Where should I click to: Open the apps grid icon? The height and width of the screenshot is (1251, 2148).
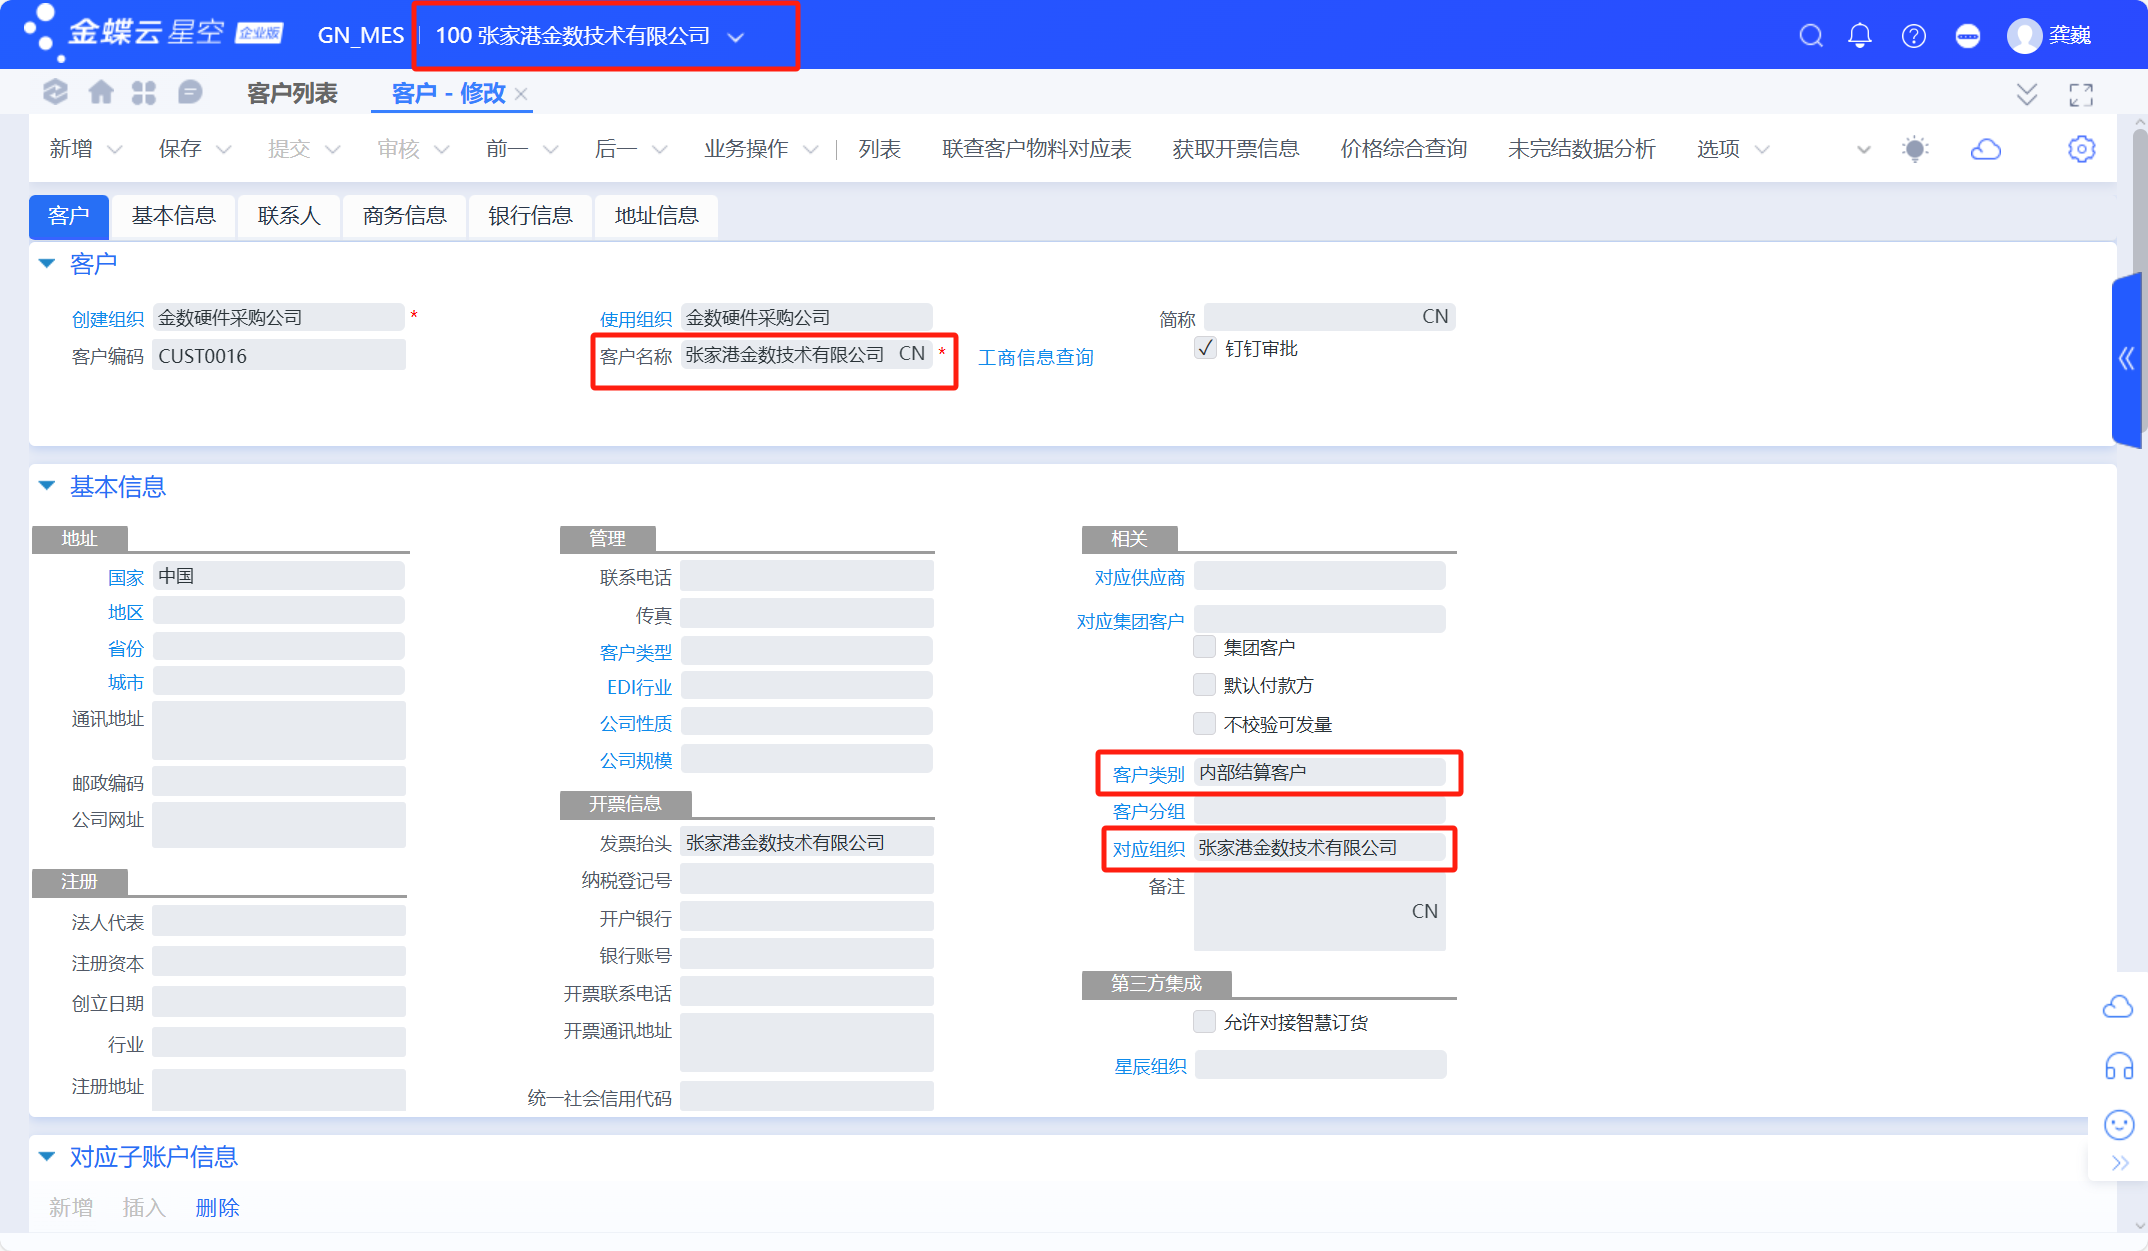(144, 93)
